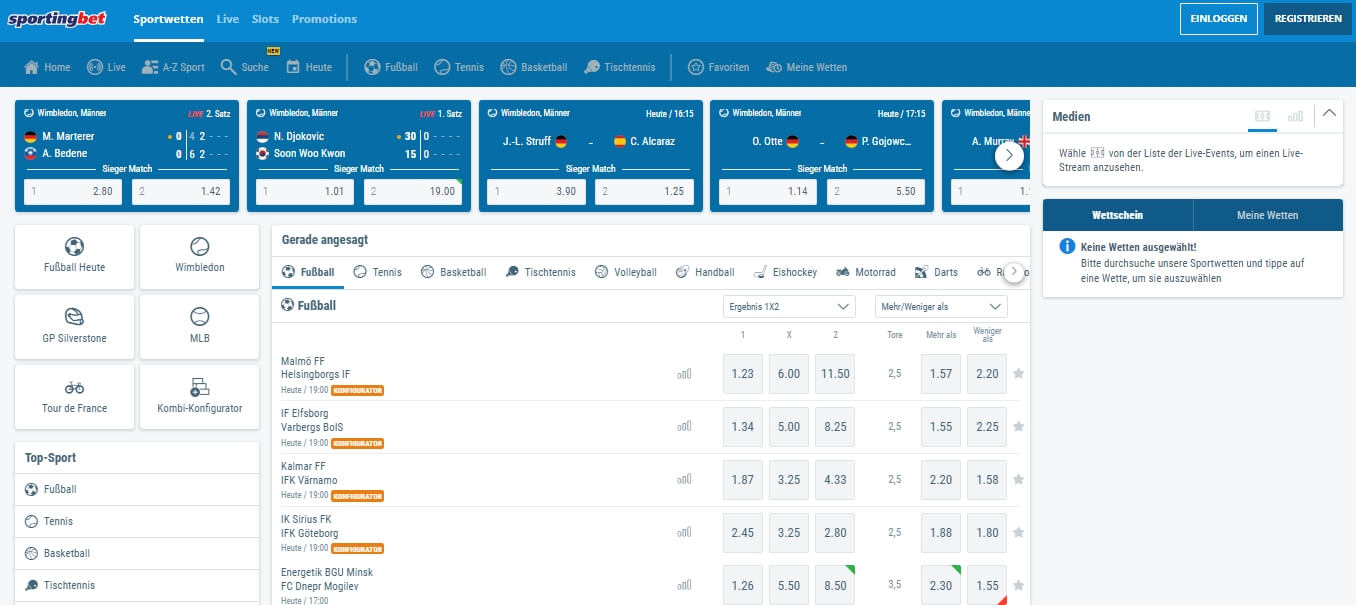The height and width of the screenshot is (605, 1356).
Task: Select the Tour de France tile
Action: [74, 397]
